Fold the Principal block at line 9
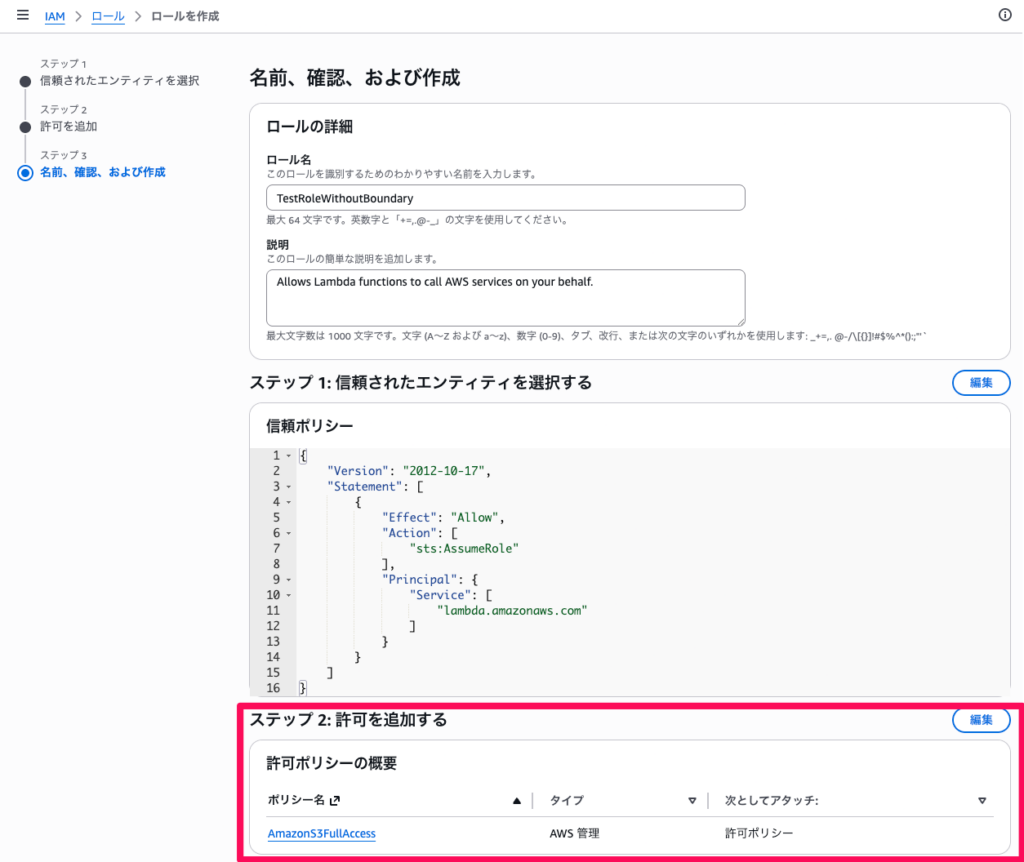Image resolution: width=1024 pixels, height=862 pixels. tap(288, 579)
